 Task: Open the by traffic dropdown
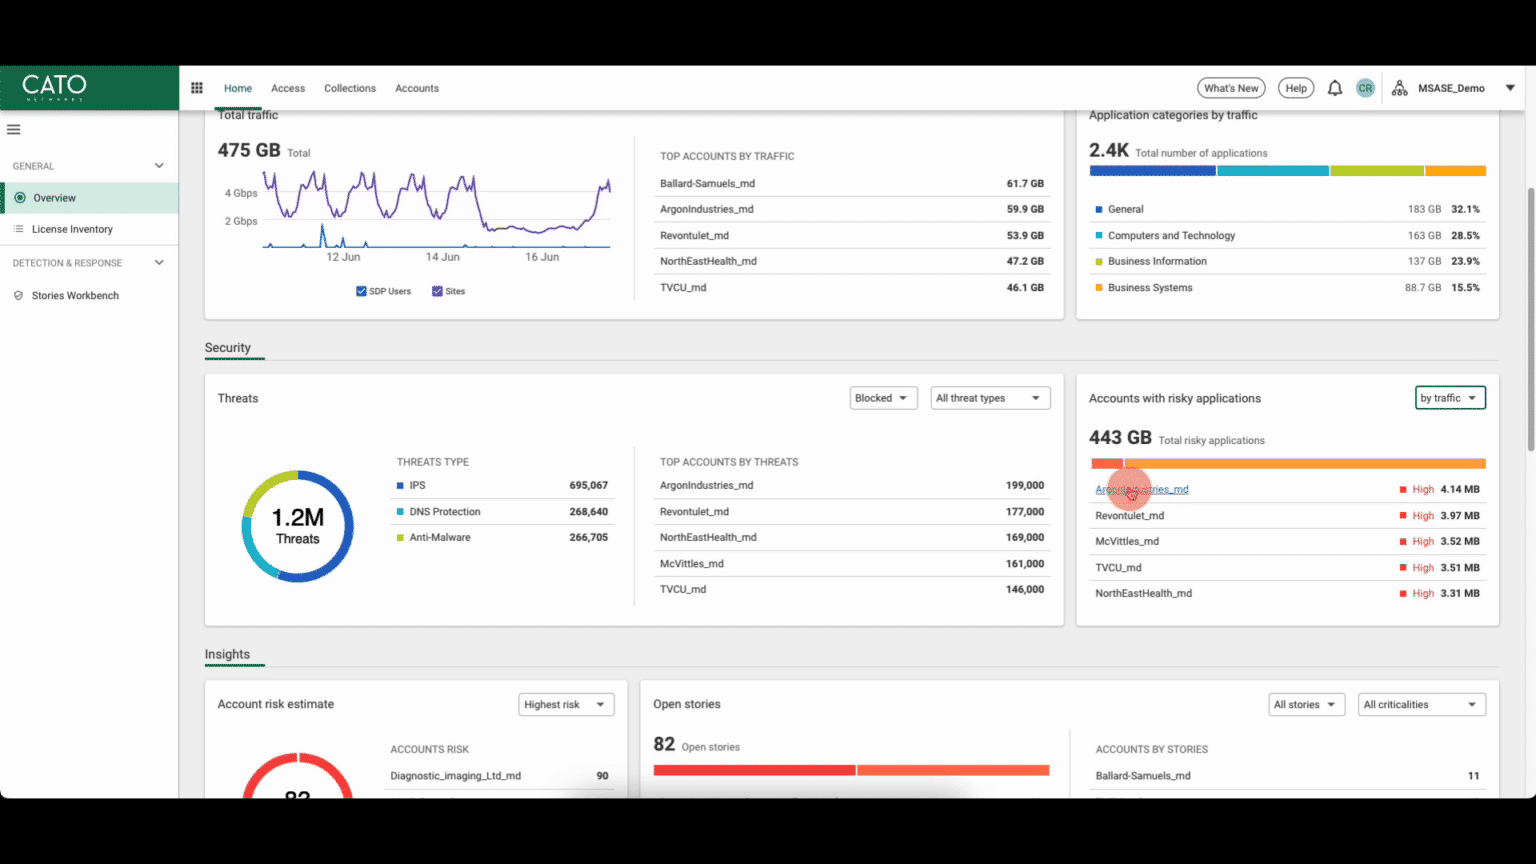tap(1450, 398)
